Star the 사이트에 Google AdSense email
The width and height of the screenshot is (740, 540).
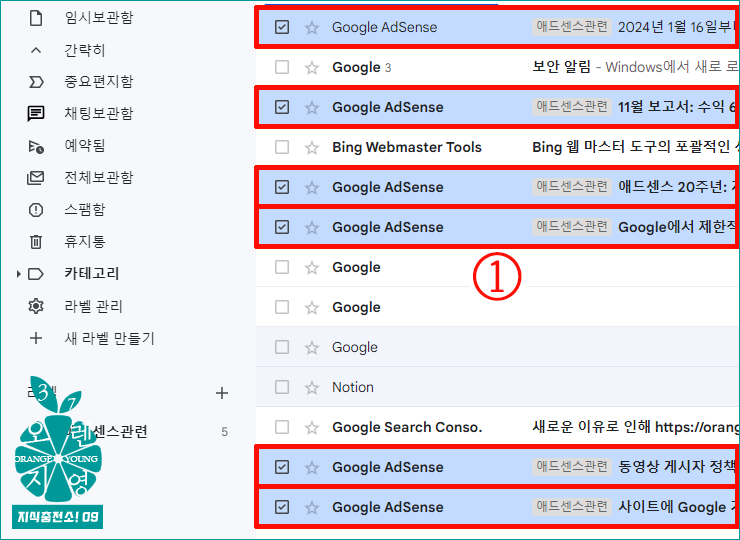[311, 507]
